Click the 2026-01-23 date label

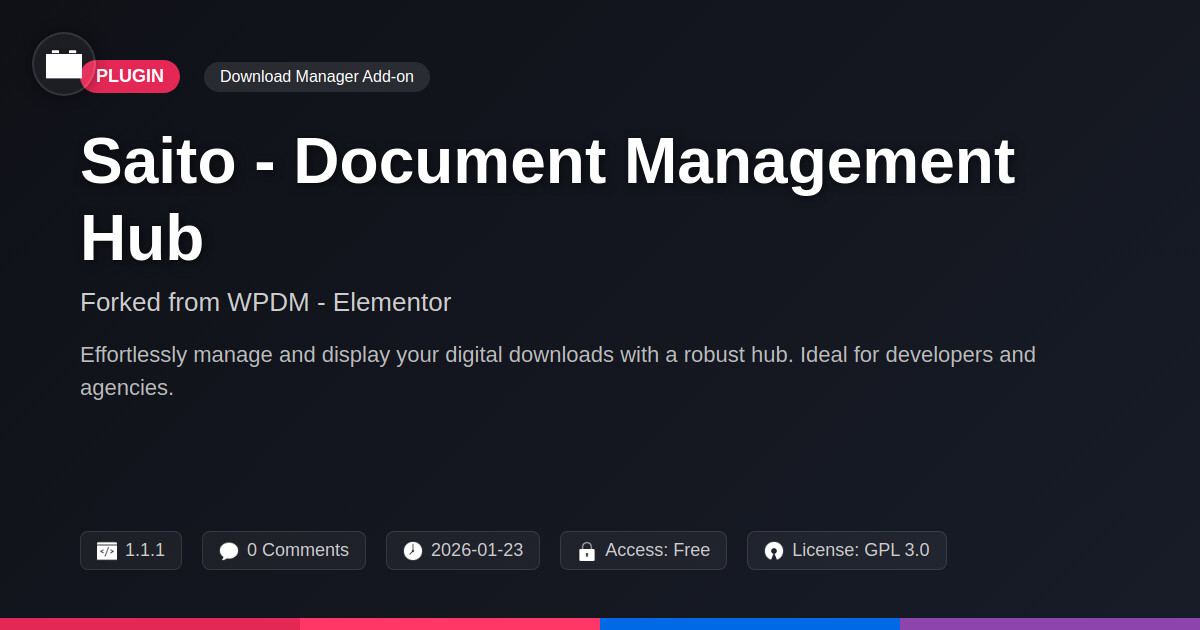pos(476,550)
